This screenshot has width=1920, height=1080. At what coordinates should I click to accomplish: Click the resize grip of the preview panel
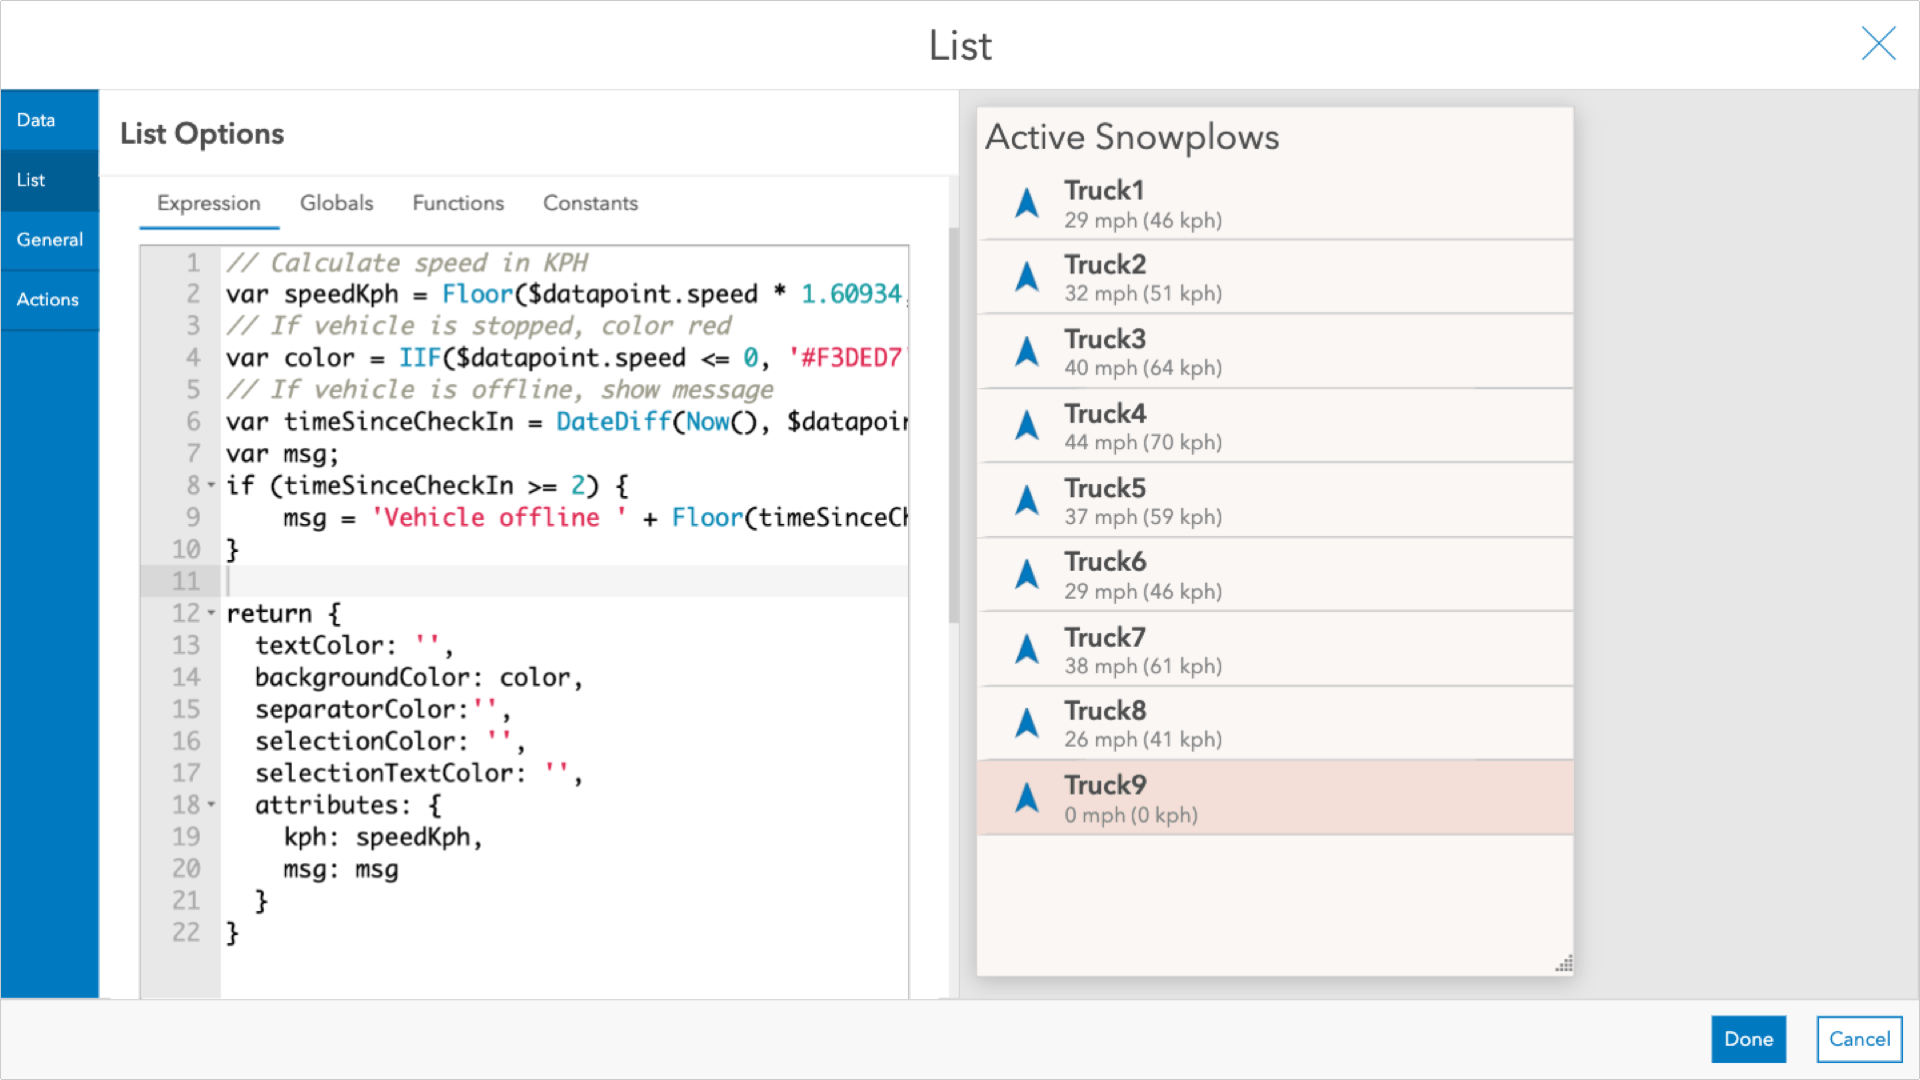click(x=1562, y=964)
